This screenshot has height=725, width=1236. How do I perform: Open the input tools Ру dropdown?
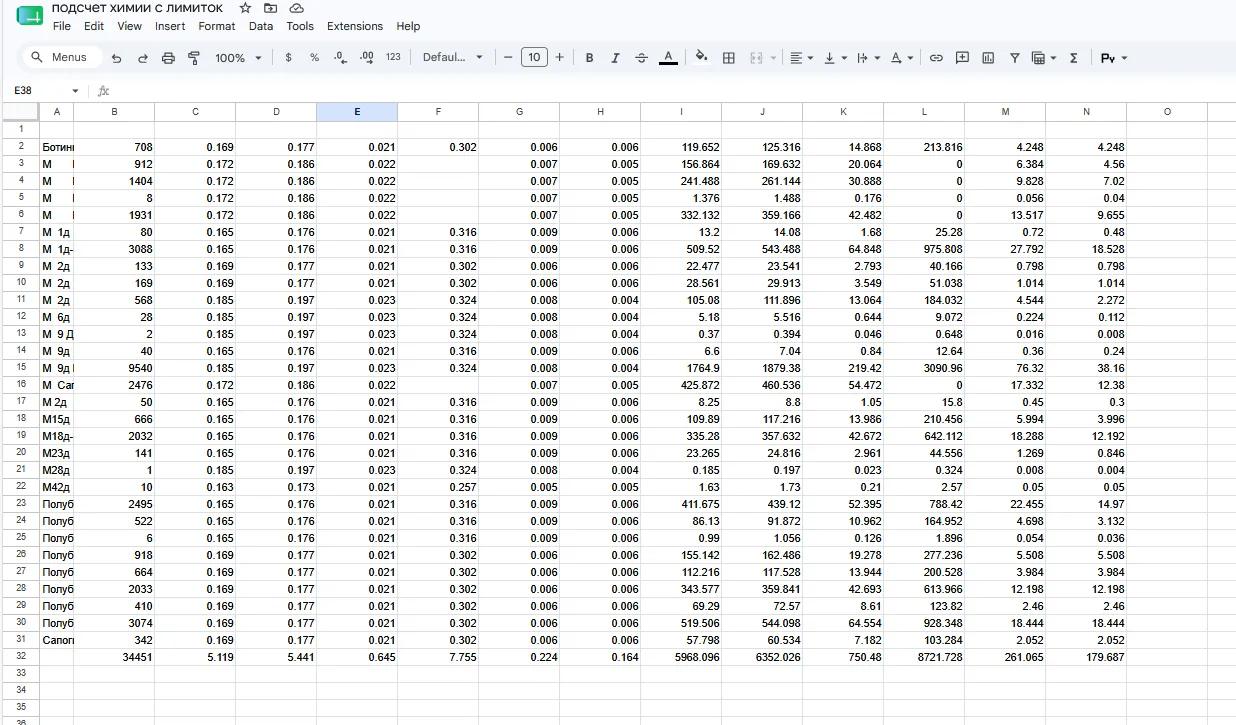1114,58
